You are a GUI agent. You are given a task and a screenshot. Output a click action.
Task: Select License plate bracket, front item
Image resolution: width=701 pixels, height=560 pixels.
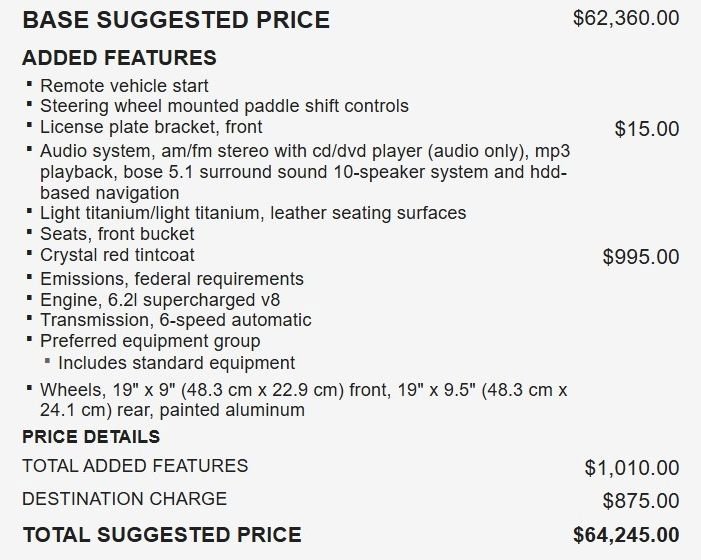[x=151, y=127]
